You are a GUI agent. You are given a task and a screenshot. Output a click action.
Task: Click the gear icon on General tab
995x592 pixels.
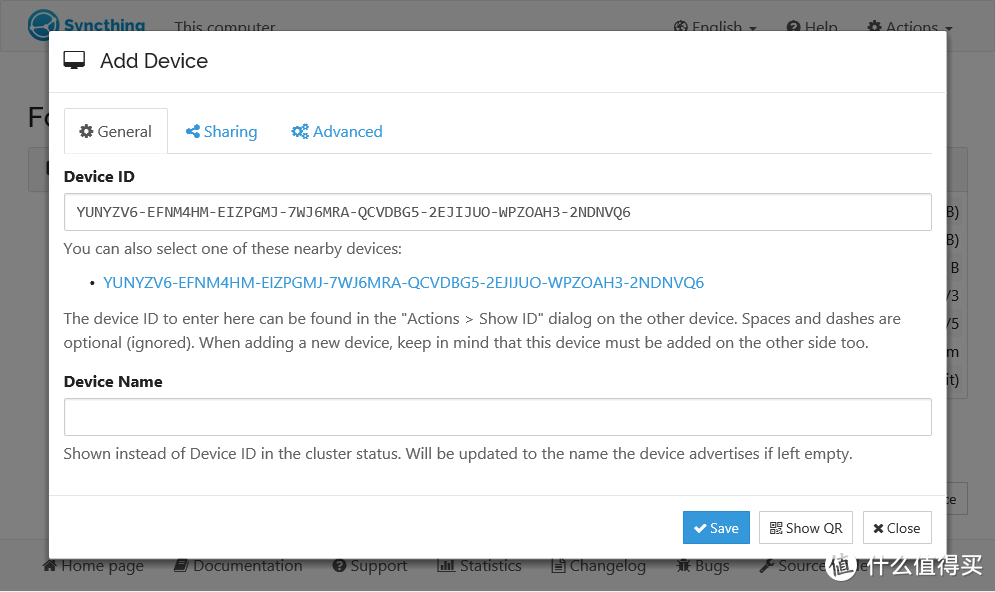click(86, 131)
